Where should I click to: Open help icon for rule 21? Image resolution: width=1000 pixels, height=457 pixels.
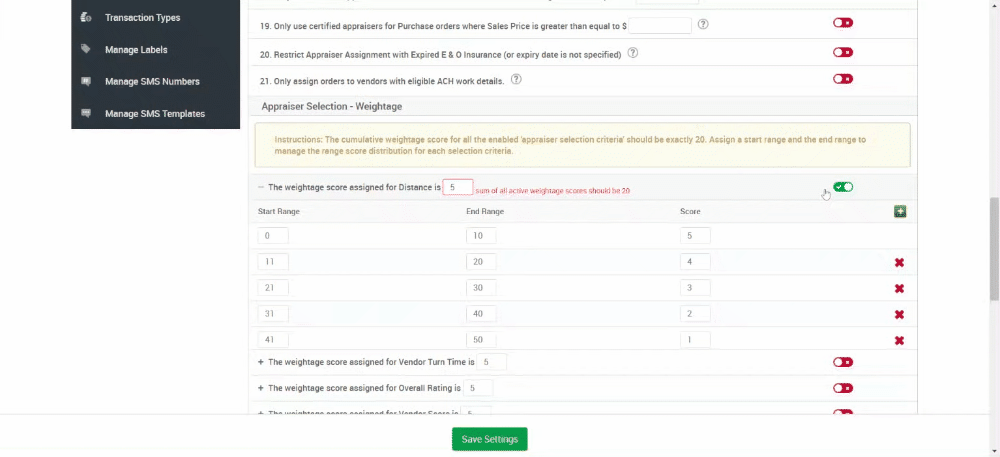pos(517,80)
